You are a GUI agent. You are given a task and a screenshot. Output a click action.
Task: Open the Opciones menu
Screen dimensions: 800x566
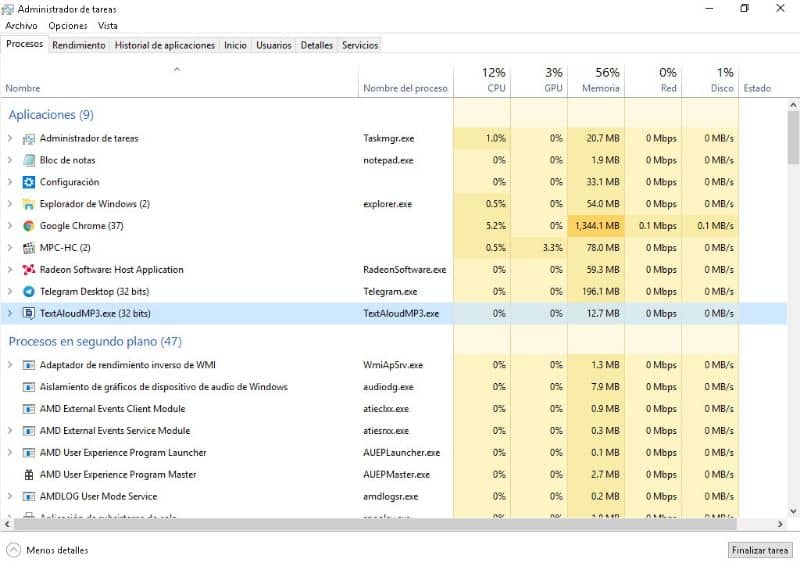(68, 26)
